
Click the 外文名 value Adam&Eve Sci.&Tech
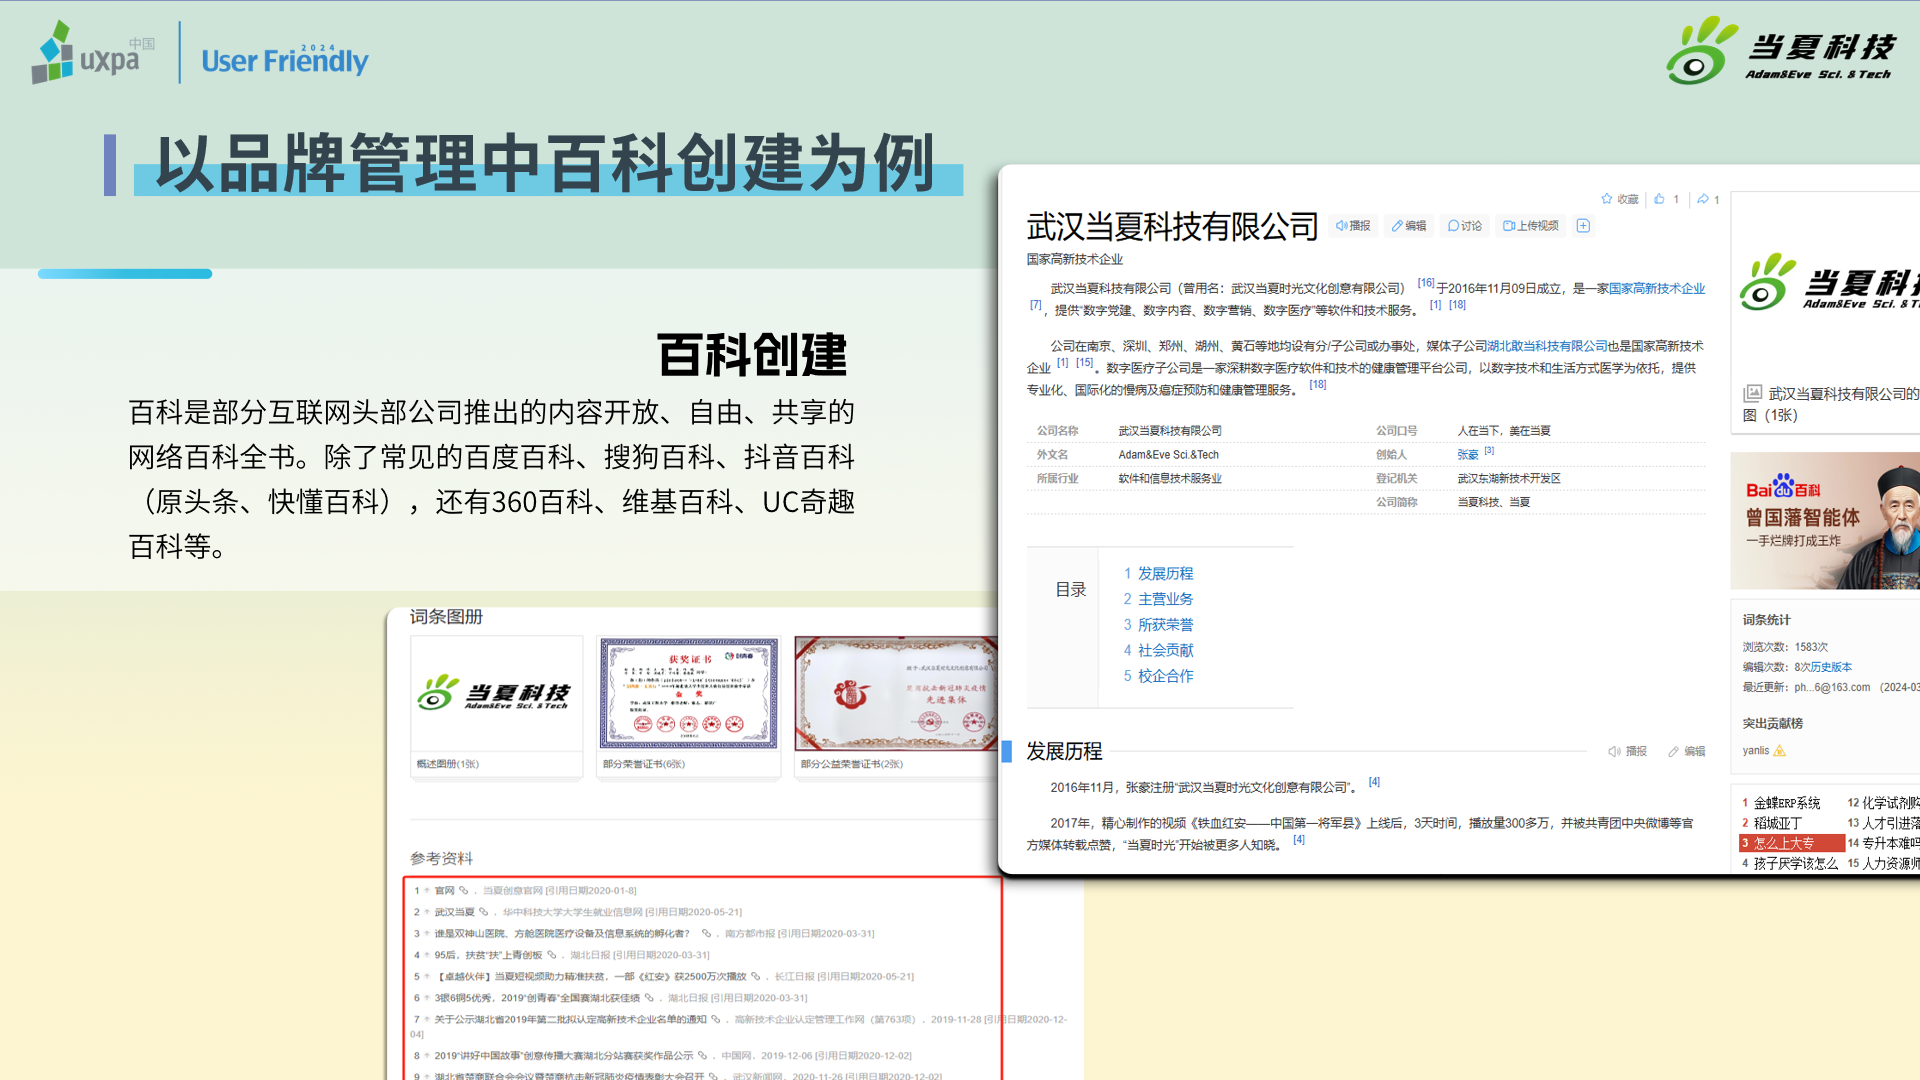(1168, 455)
